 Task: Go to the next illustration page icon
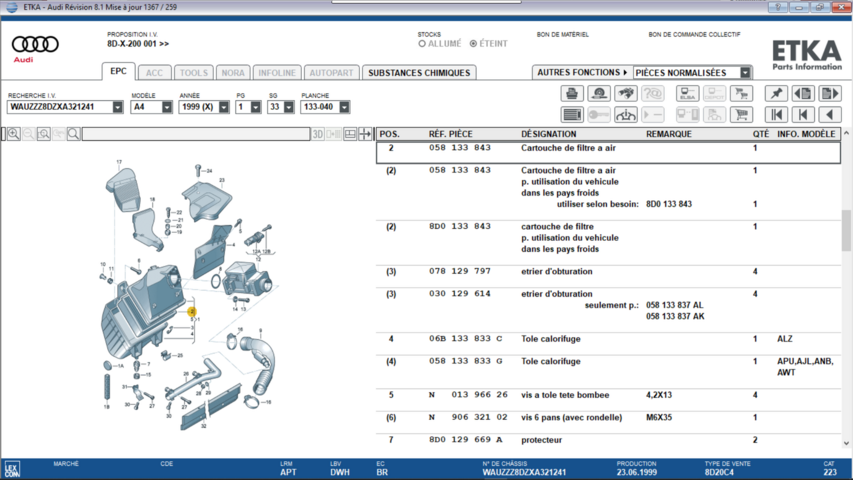(830, 93)
